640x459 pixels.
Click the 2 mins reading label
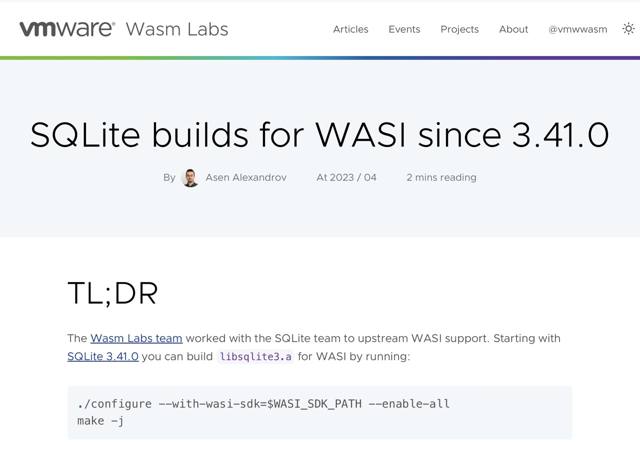point(441,178)
